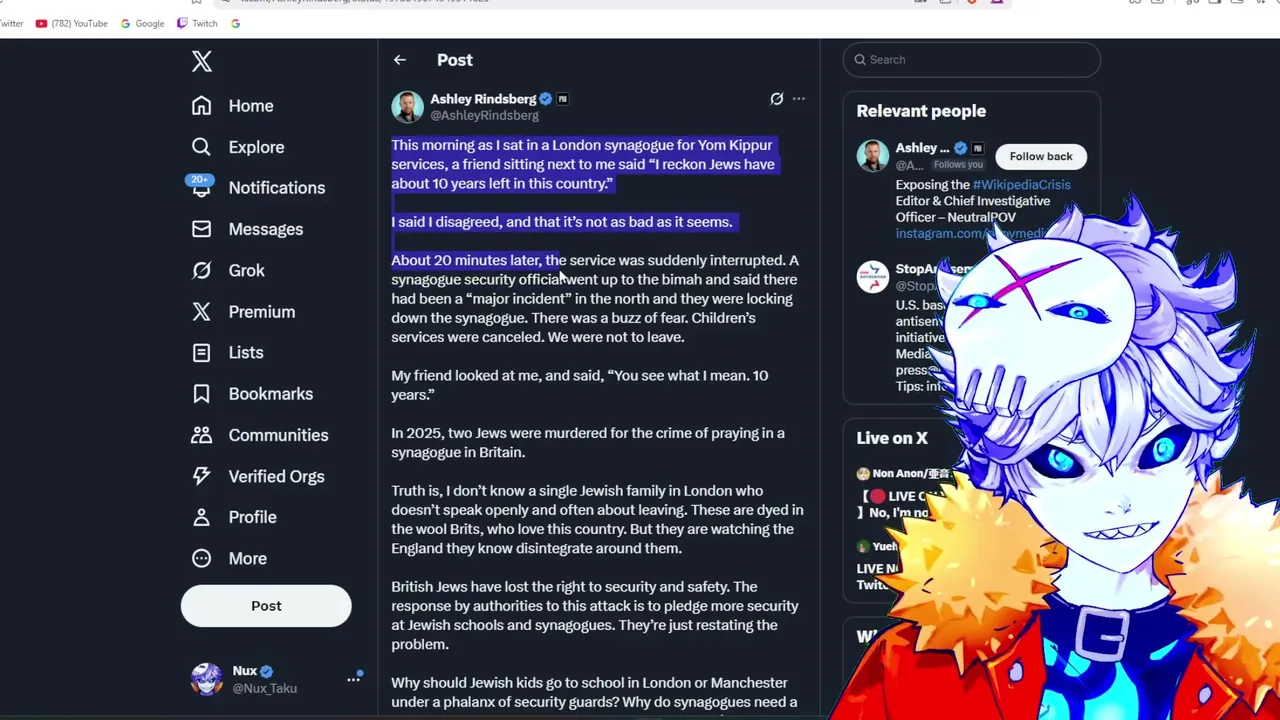Click Follow back button for Ashley
Viewport: 1280px width, 720px height.
point(1041,157)
